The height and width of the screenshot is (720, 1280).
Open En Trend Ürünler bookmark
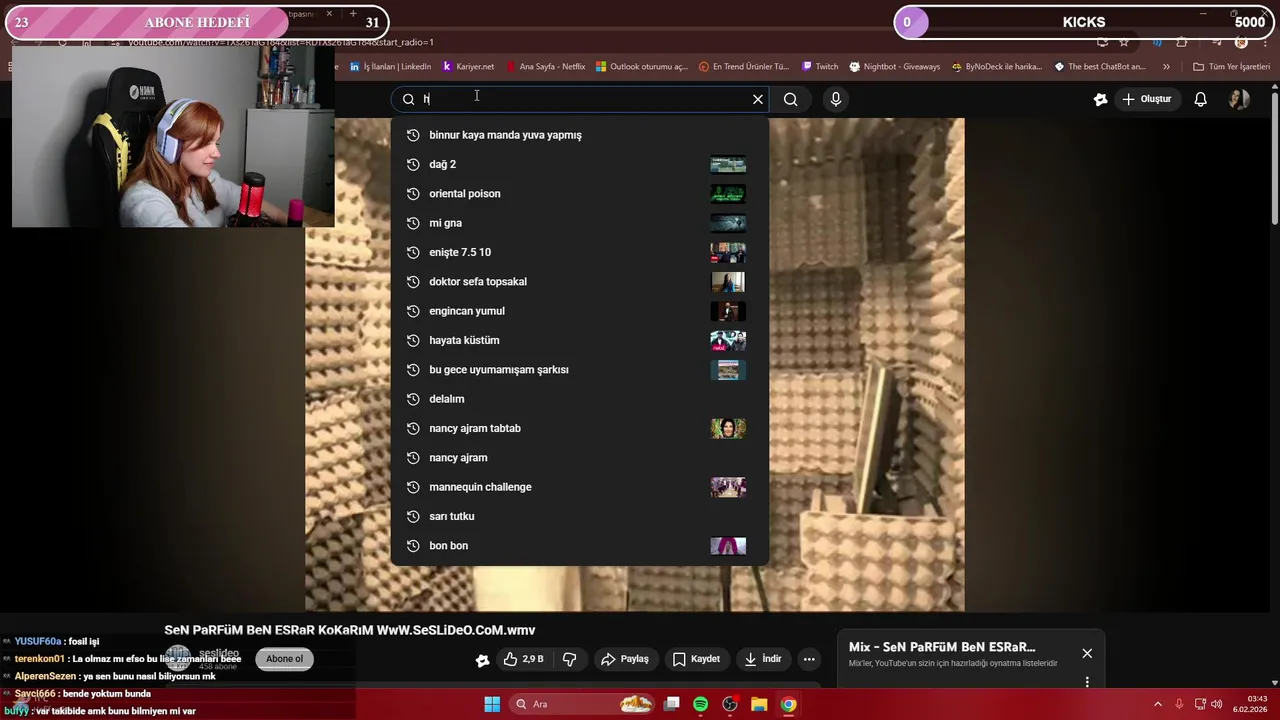743,67
